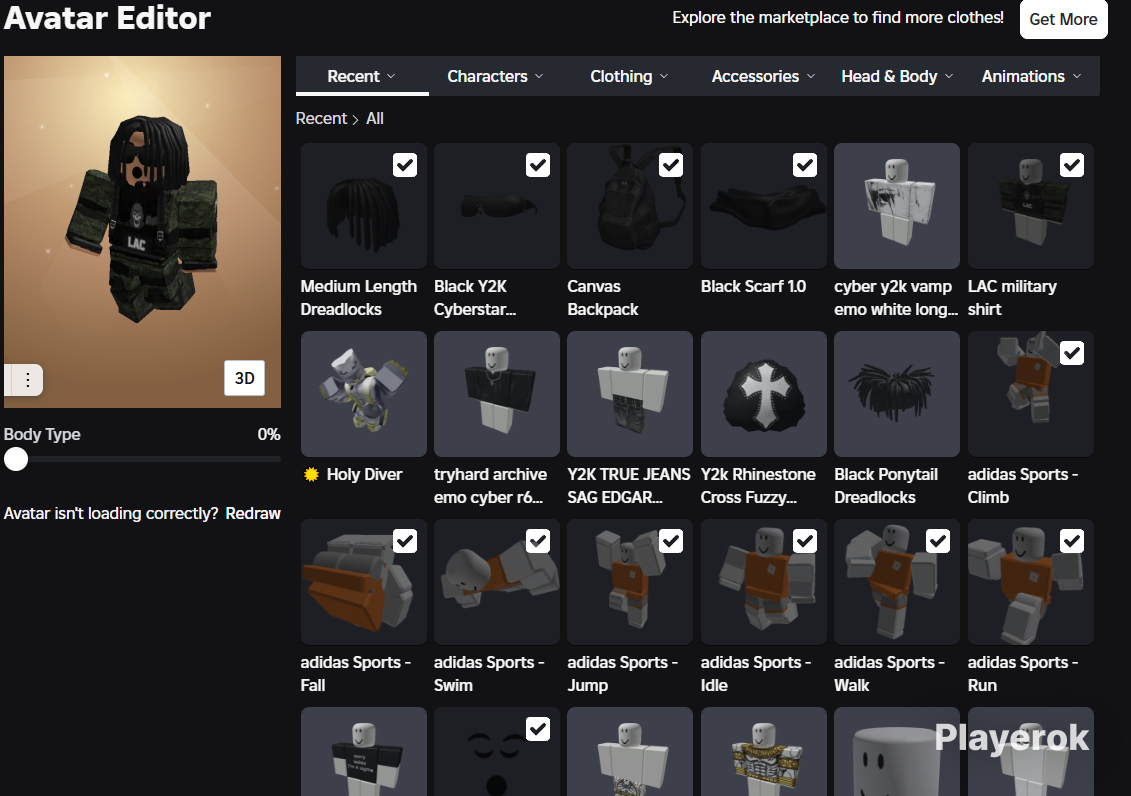
Task: Switch to the Recent tab
Action: point(362,76)
